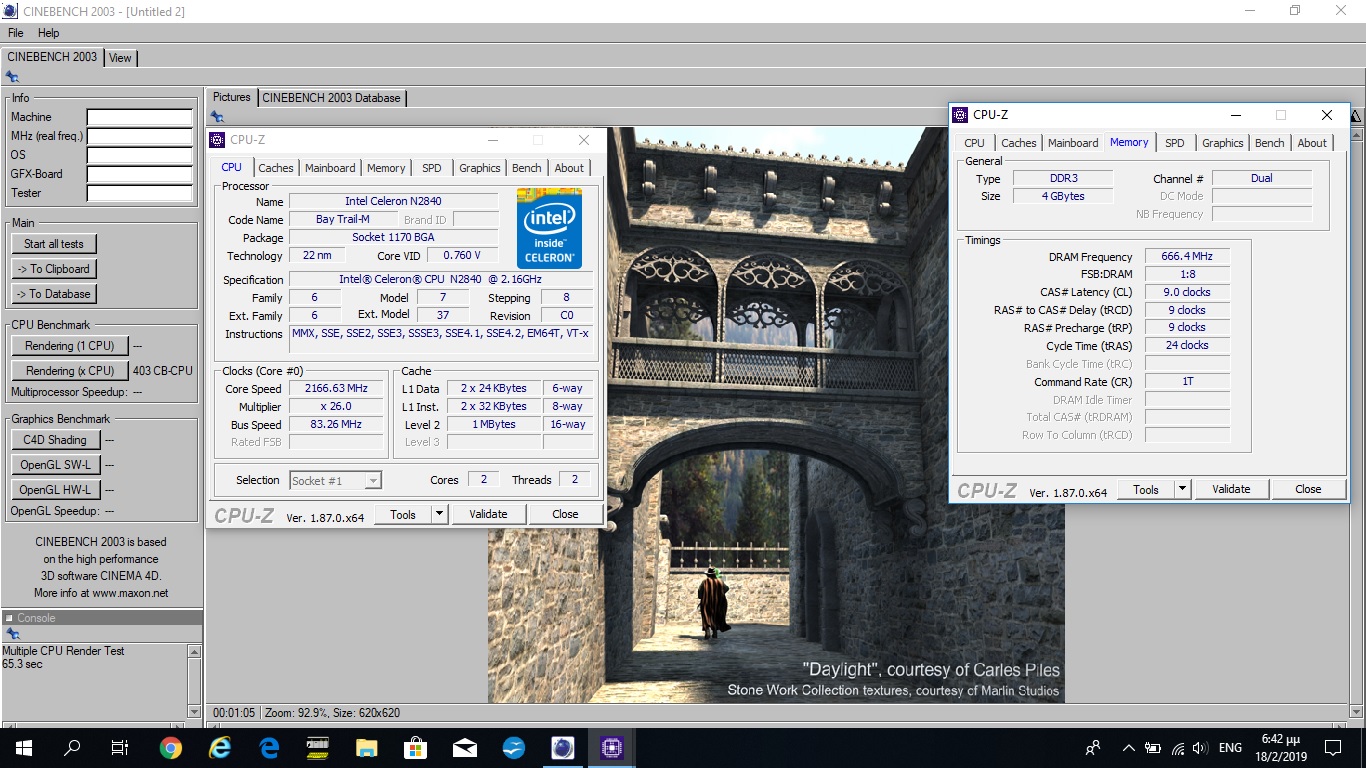Open the Wi-Fi network tray icon
This screenshot has height=768, width=1366.
[x=1178, y=747]
